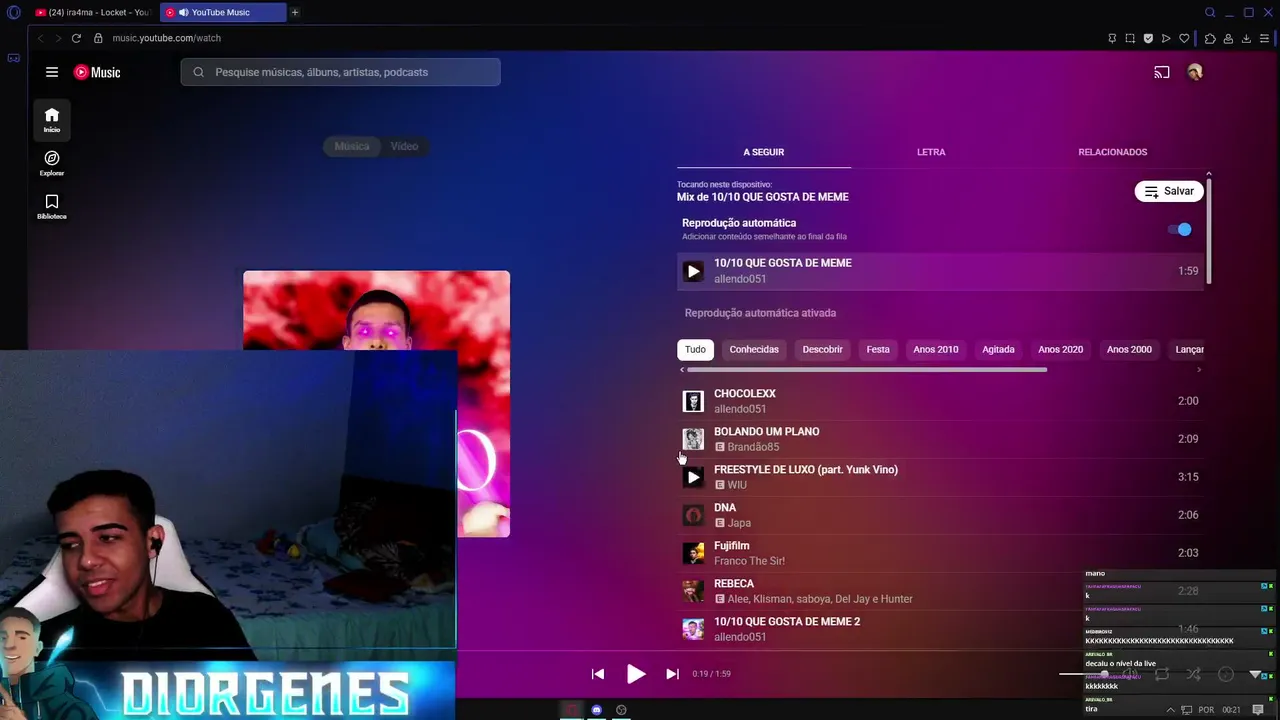Switch to Vídeo mode toggle

click(404, 146)
